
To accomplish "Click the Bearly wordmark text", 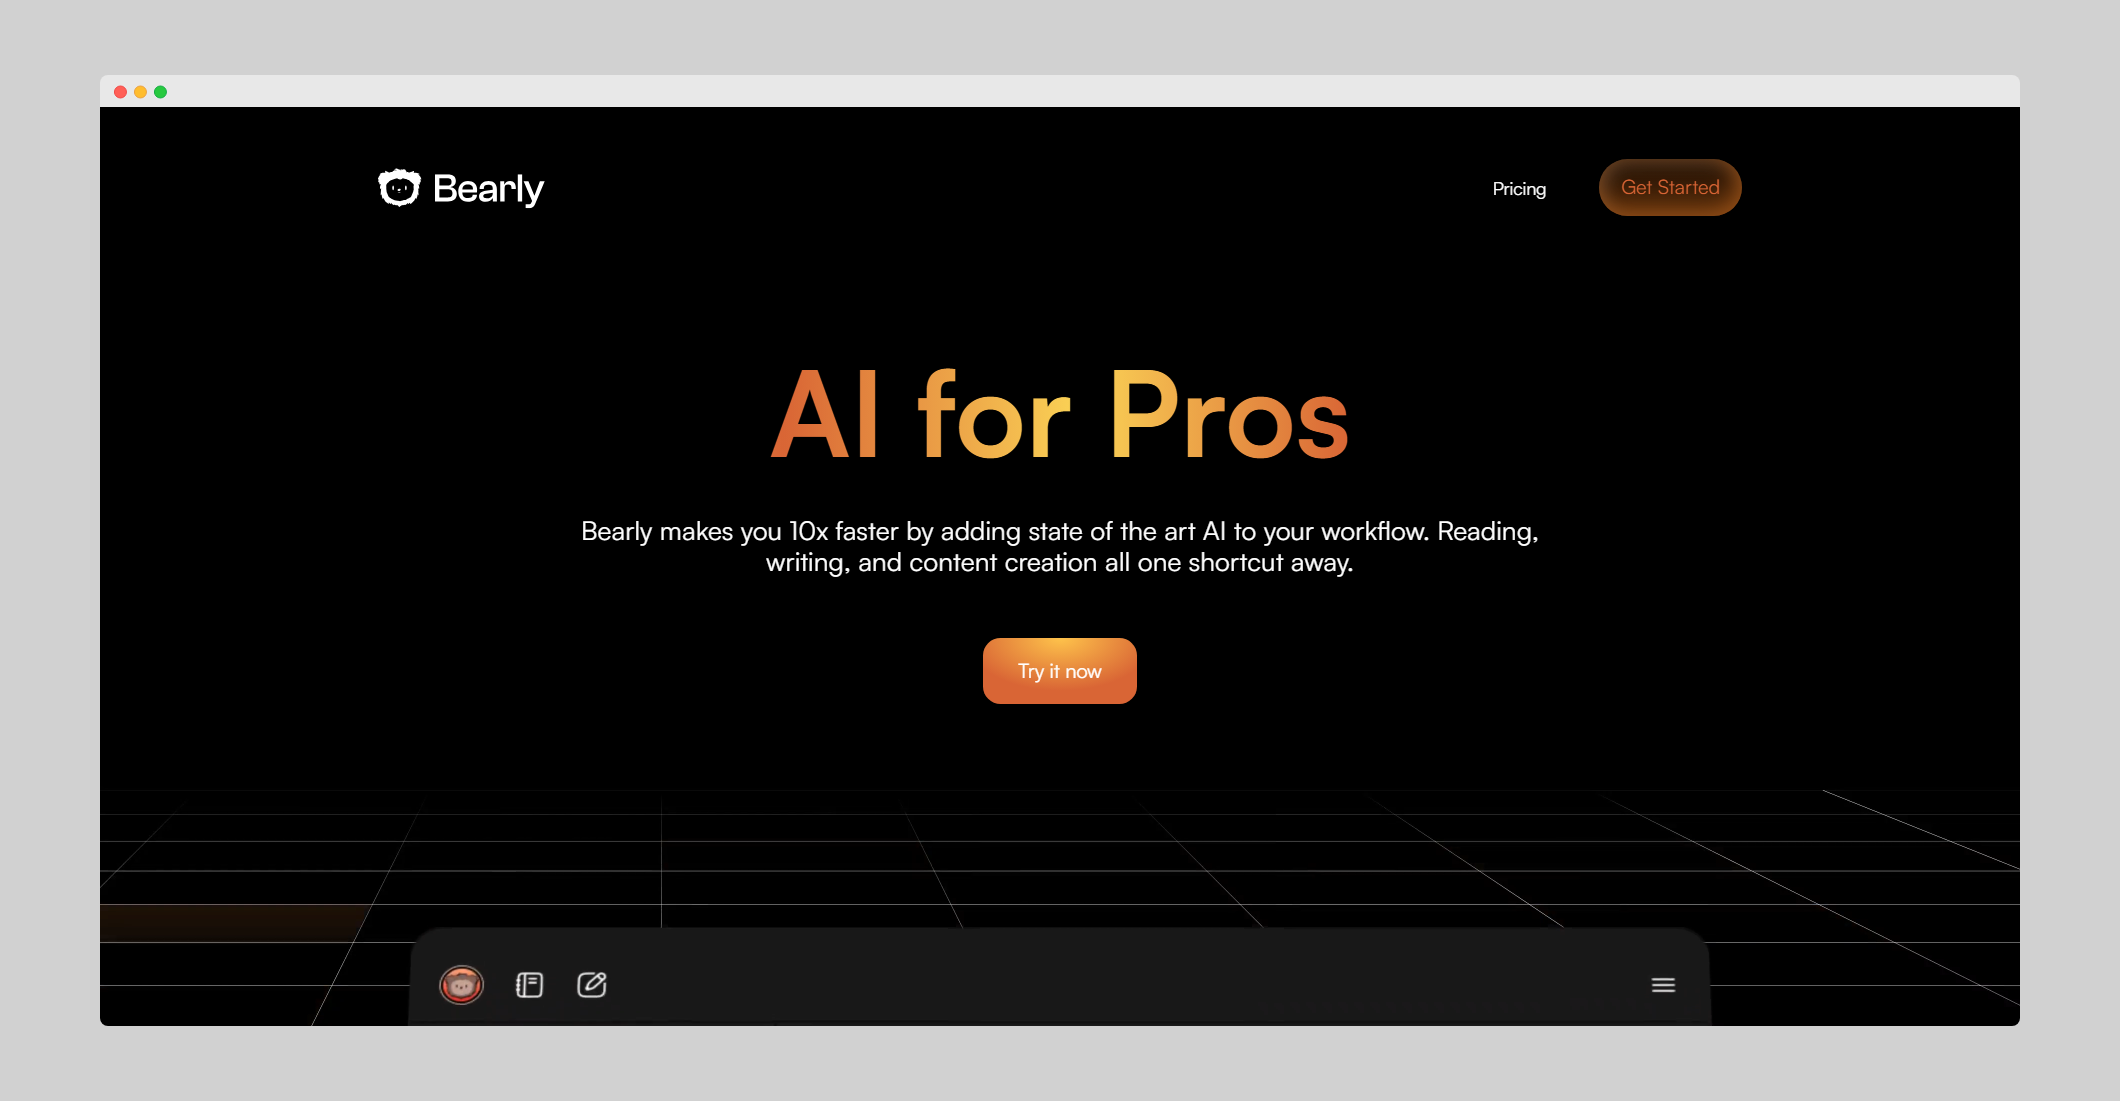I will click(488, 188).
